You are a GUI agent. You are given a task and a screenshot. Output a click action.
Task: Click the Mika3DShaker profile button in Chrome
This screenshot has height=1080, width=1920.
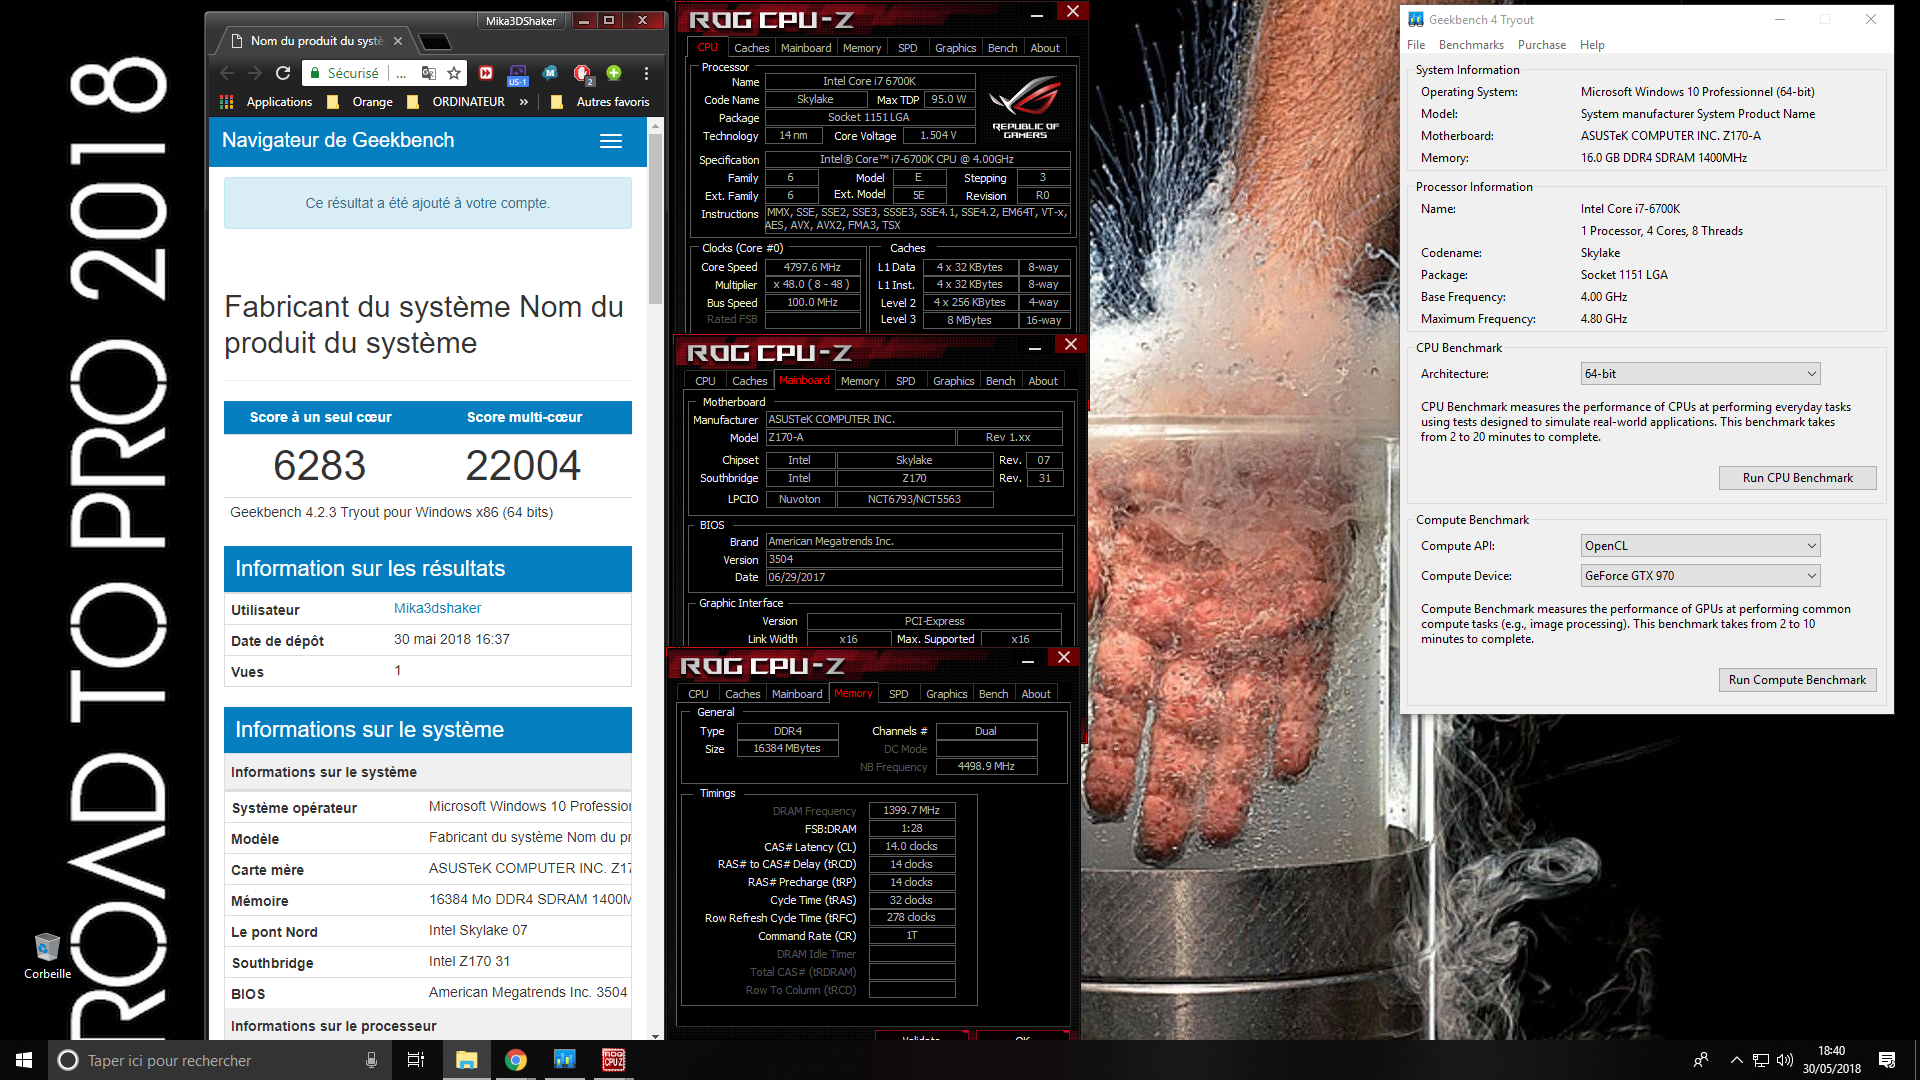pyautogui.click(x=520, y=21)
